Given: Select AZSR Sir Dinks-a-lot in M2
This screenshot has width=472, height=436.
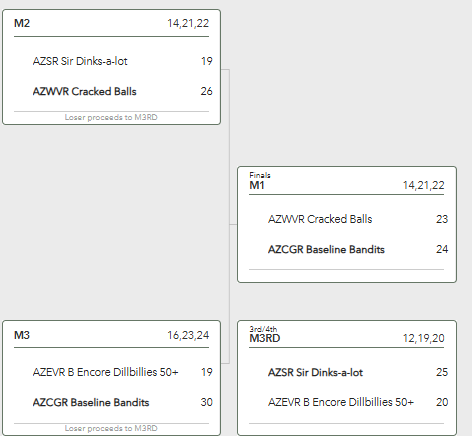Looking at the screenshot, I should (80, 61).
